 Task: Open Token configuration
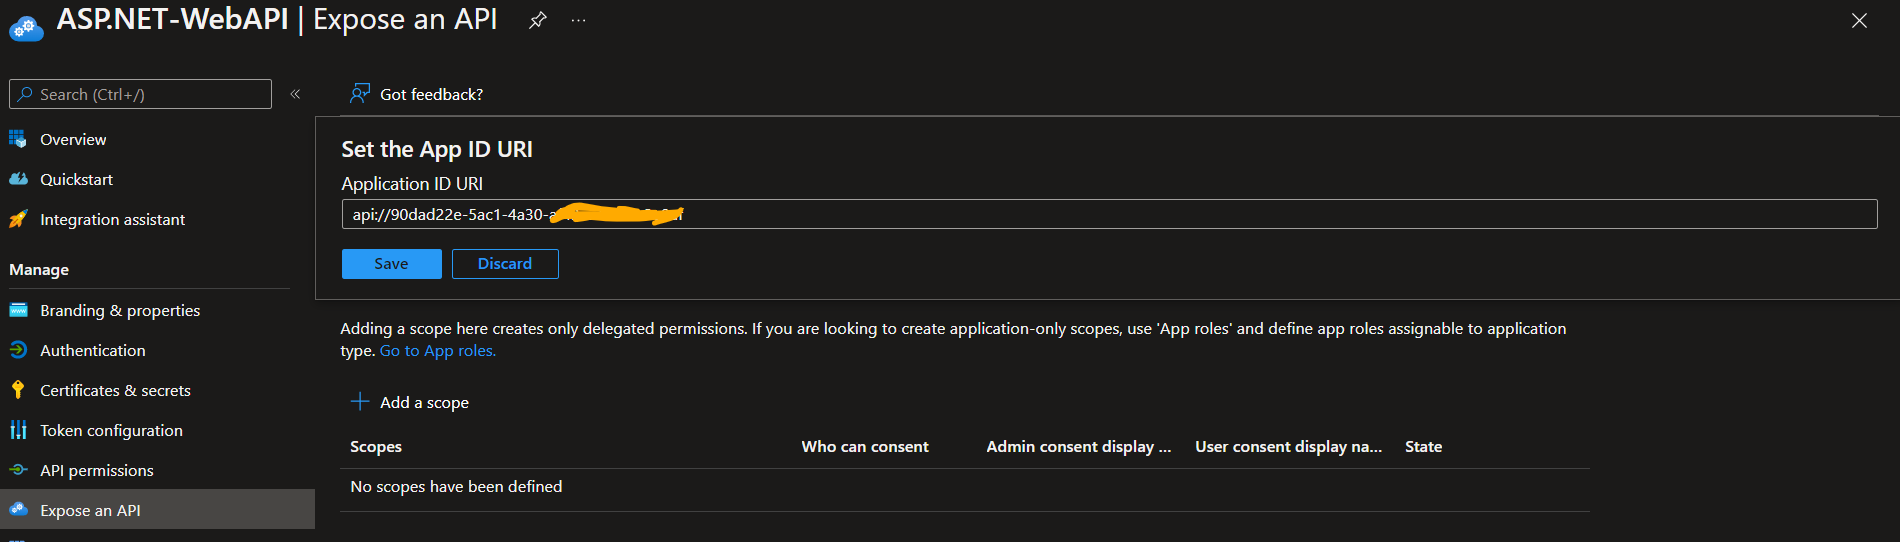coord(111,430)
